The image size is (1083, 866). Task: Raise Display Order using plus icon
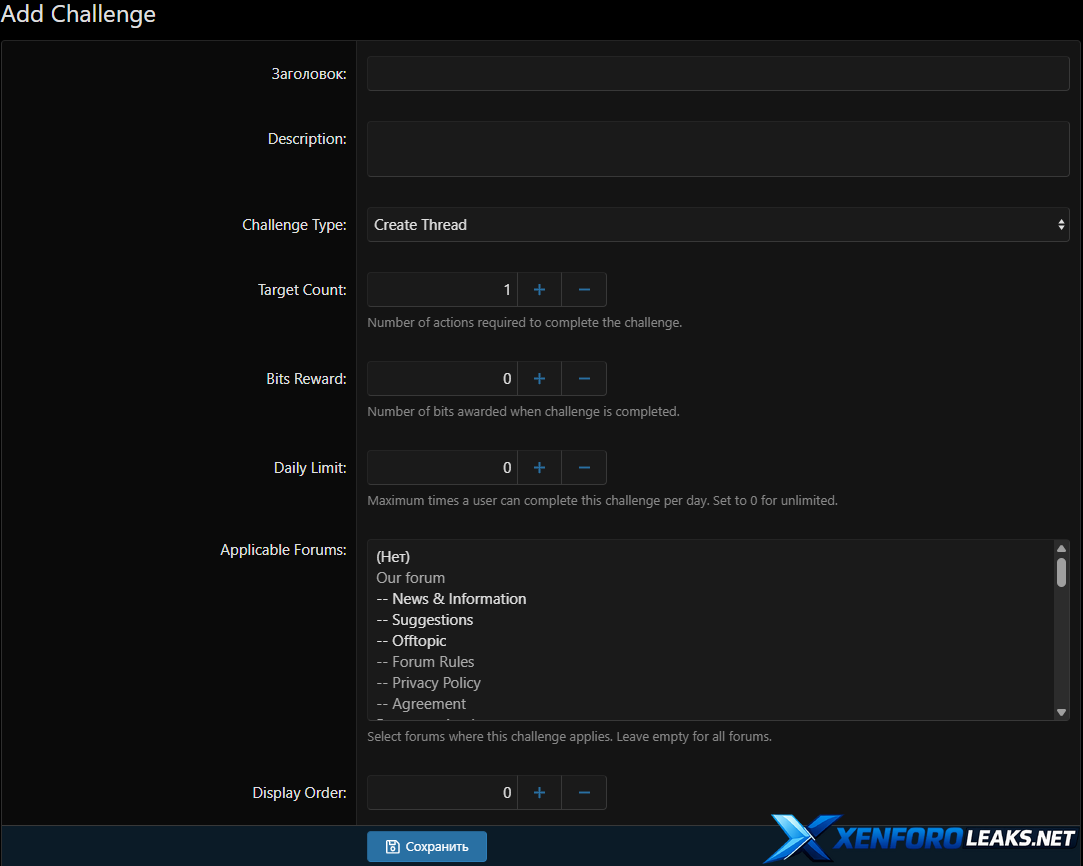pos(539,793)
